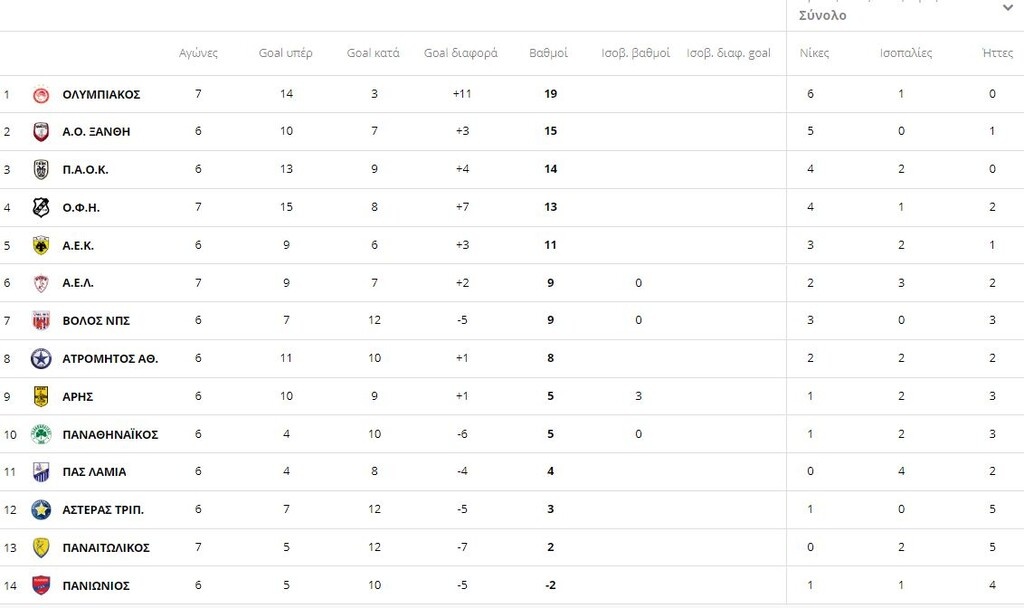The image size is (1024, 608).
Task: Expand the Σύνολο dropdown chevron
Action: click(1007, 8)
